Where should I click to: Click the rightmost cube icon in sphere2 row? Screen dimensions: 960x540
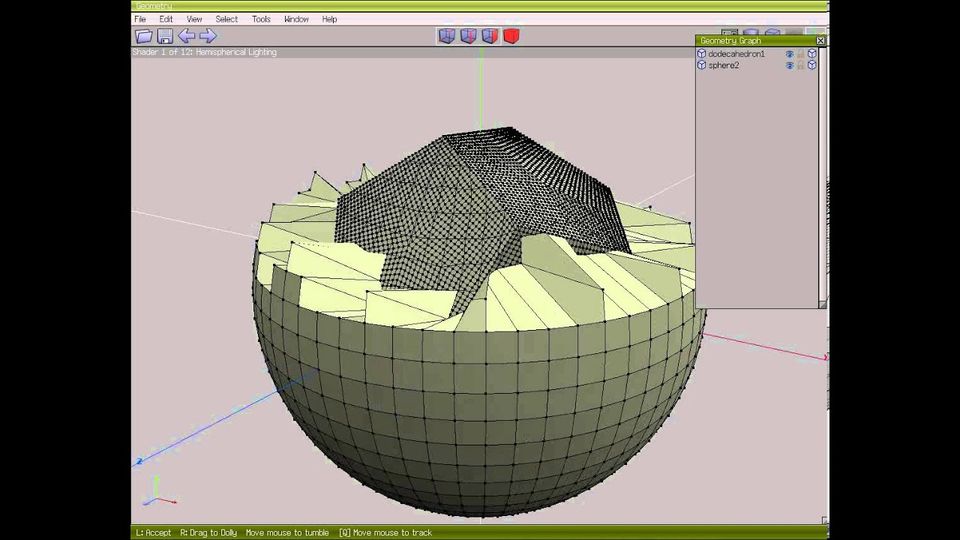[x=812, y=65]
